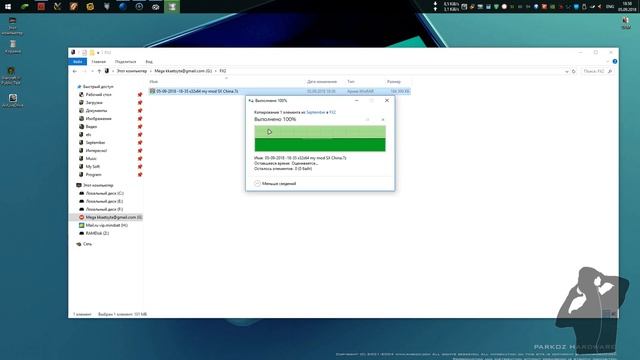Open the Desktop folder in Quick access
Screen dimensions: 640x360
pos(98,95)
